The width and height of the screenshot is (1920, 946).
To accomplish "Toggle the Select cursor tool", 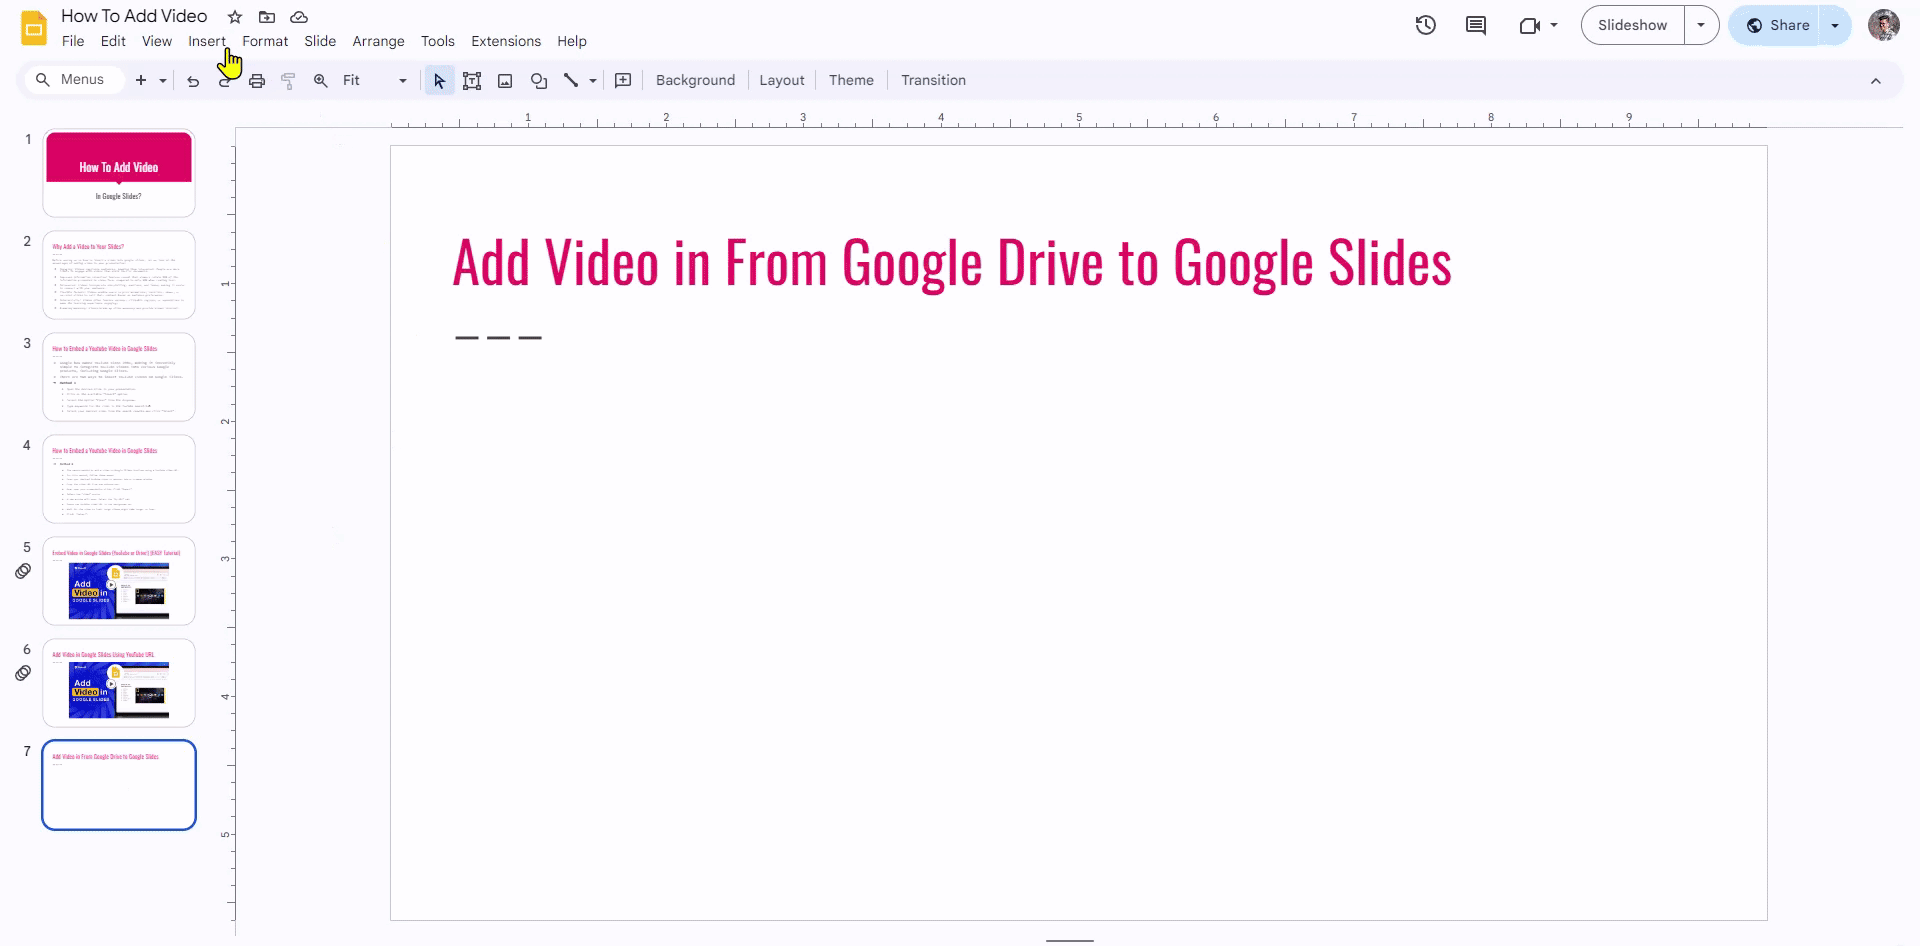I will (x=438, y=80).
